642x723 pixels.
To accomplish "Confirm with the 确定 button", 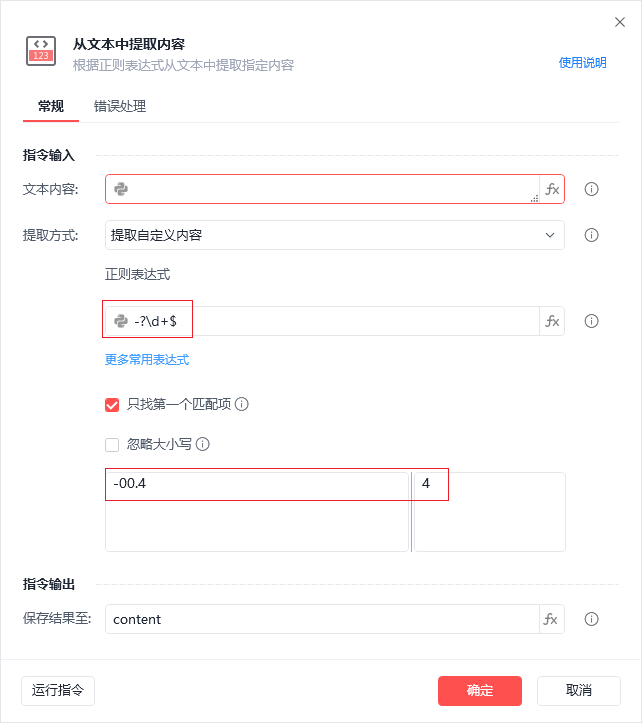I will point(480,691).
